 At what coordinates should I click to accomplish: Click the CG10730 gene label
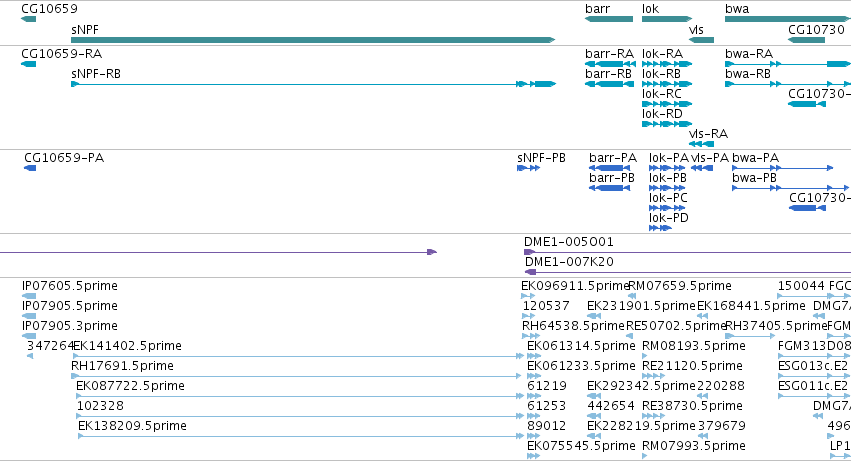click(816, 29)
